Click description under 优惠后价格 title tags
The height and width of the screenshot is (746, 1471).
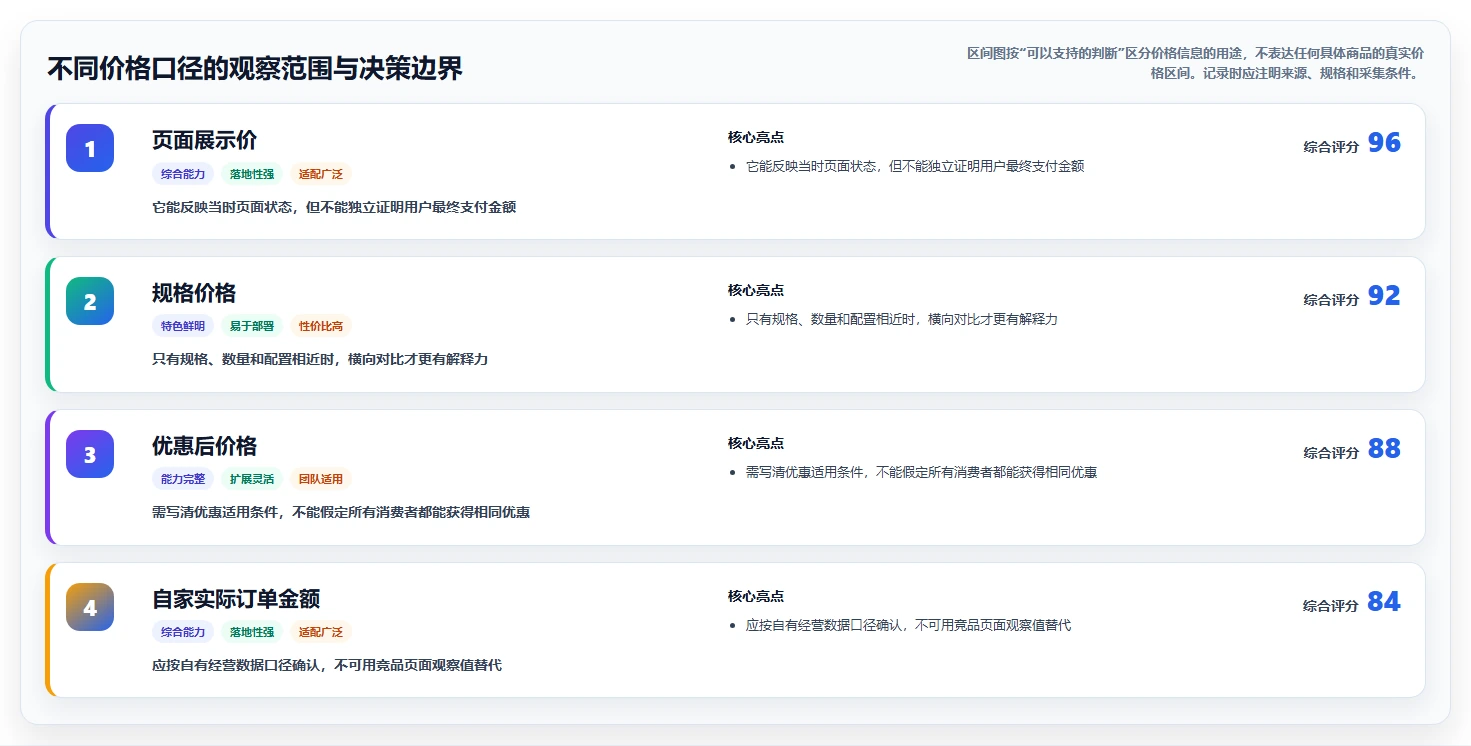click(341, 512)
